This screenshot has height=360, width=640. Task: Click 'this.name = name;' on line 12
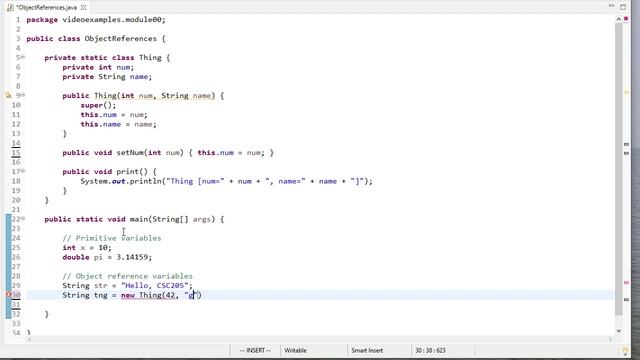tap(118, 124)
